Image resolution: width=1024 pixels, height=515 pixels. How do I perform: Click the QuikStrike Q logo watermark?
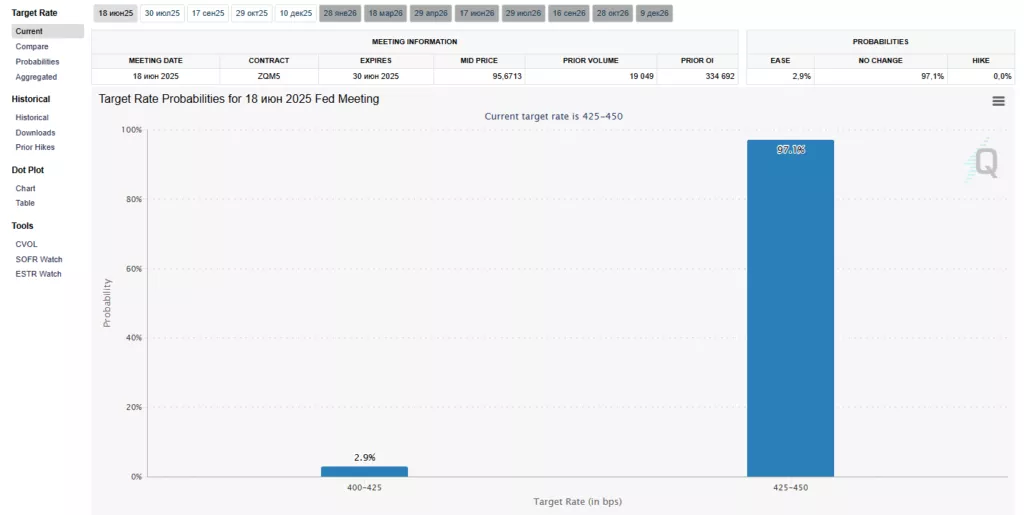point(985,163)
